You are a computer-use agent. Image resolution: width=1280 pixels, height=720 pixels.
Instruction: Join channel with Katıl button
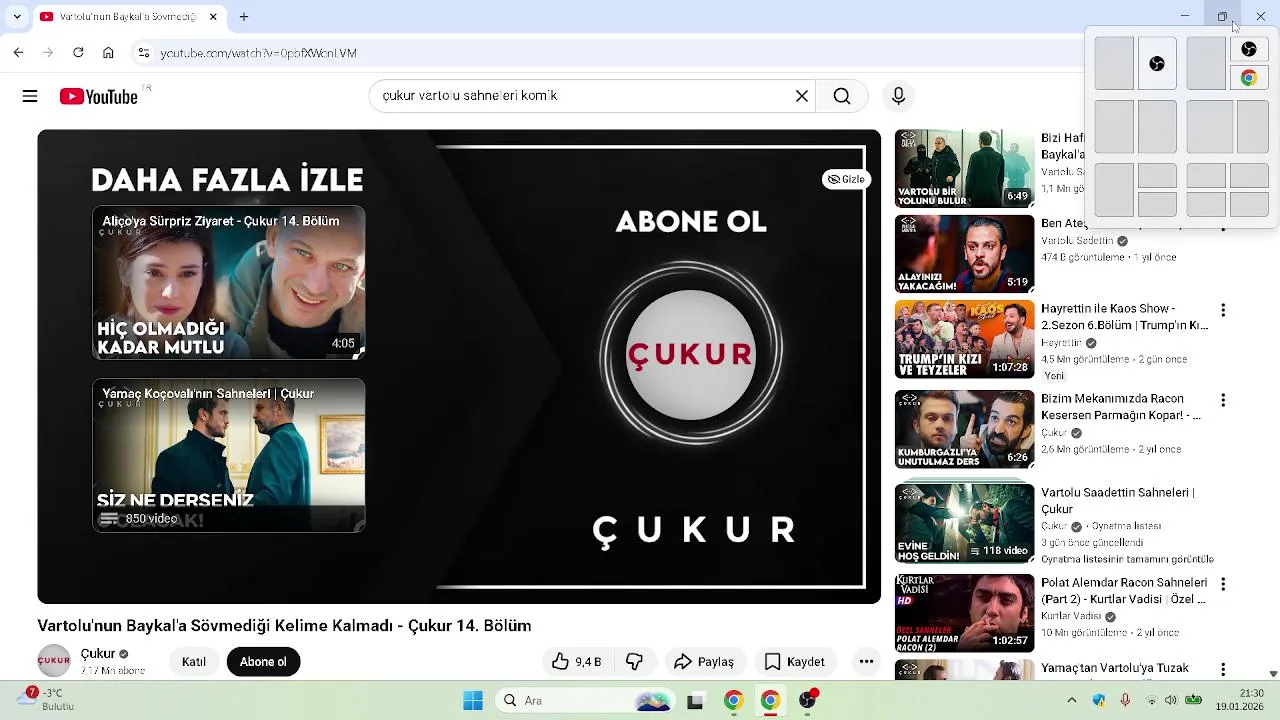pyautogui.click(x=194, y=661)
